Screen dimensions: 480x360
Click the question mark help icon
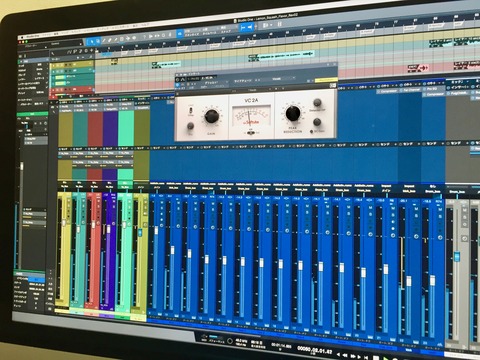click(145, 37)
